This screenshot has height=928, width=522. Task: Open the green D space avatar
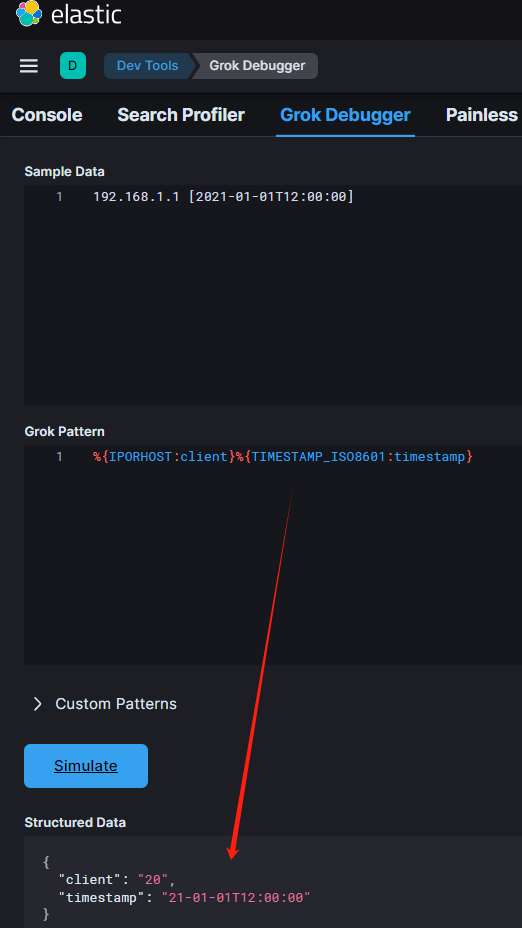(73, 66)
